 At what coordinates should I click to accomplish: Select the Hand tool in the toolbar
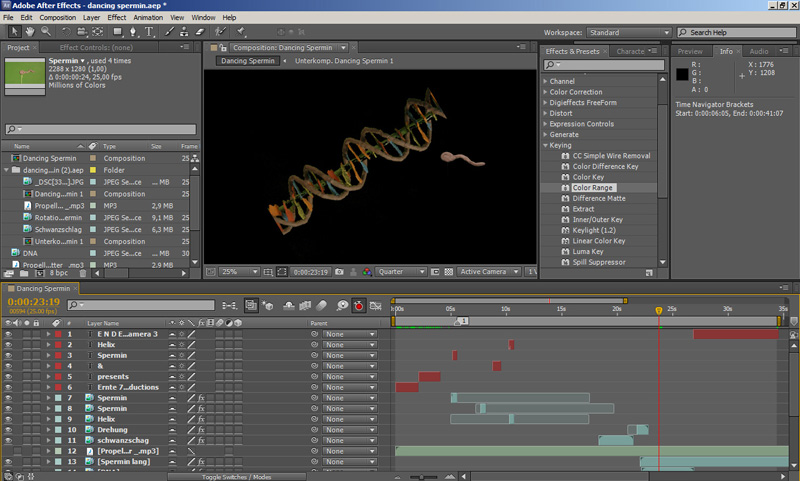[x=29, y=32]
